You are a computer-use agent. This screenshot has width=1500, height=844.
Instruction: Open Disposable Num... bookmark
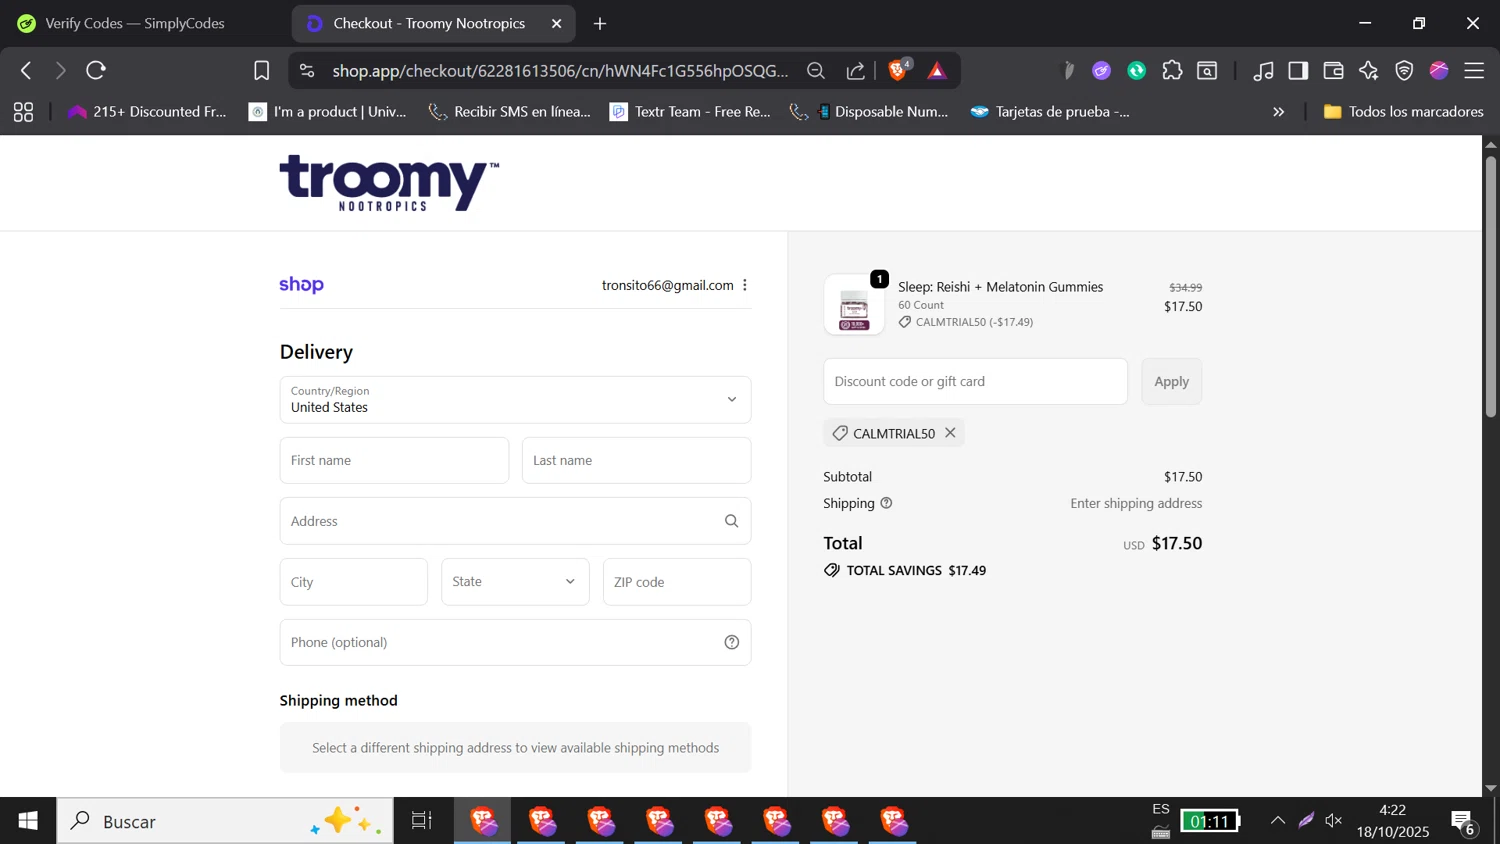(869, 112)
